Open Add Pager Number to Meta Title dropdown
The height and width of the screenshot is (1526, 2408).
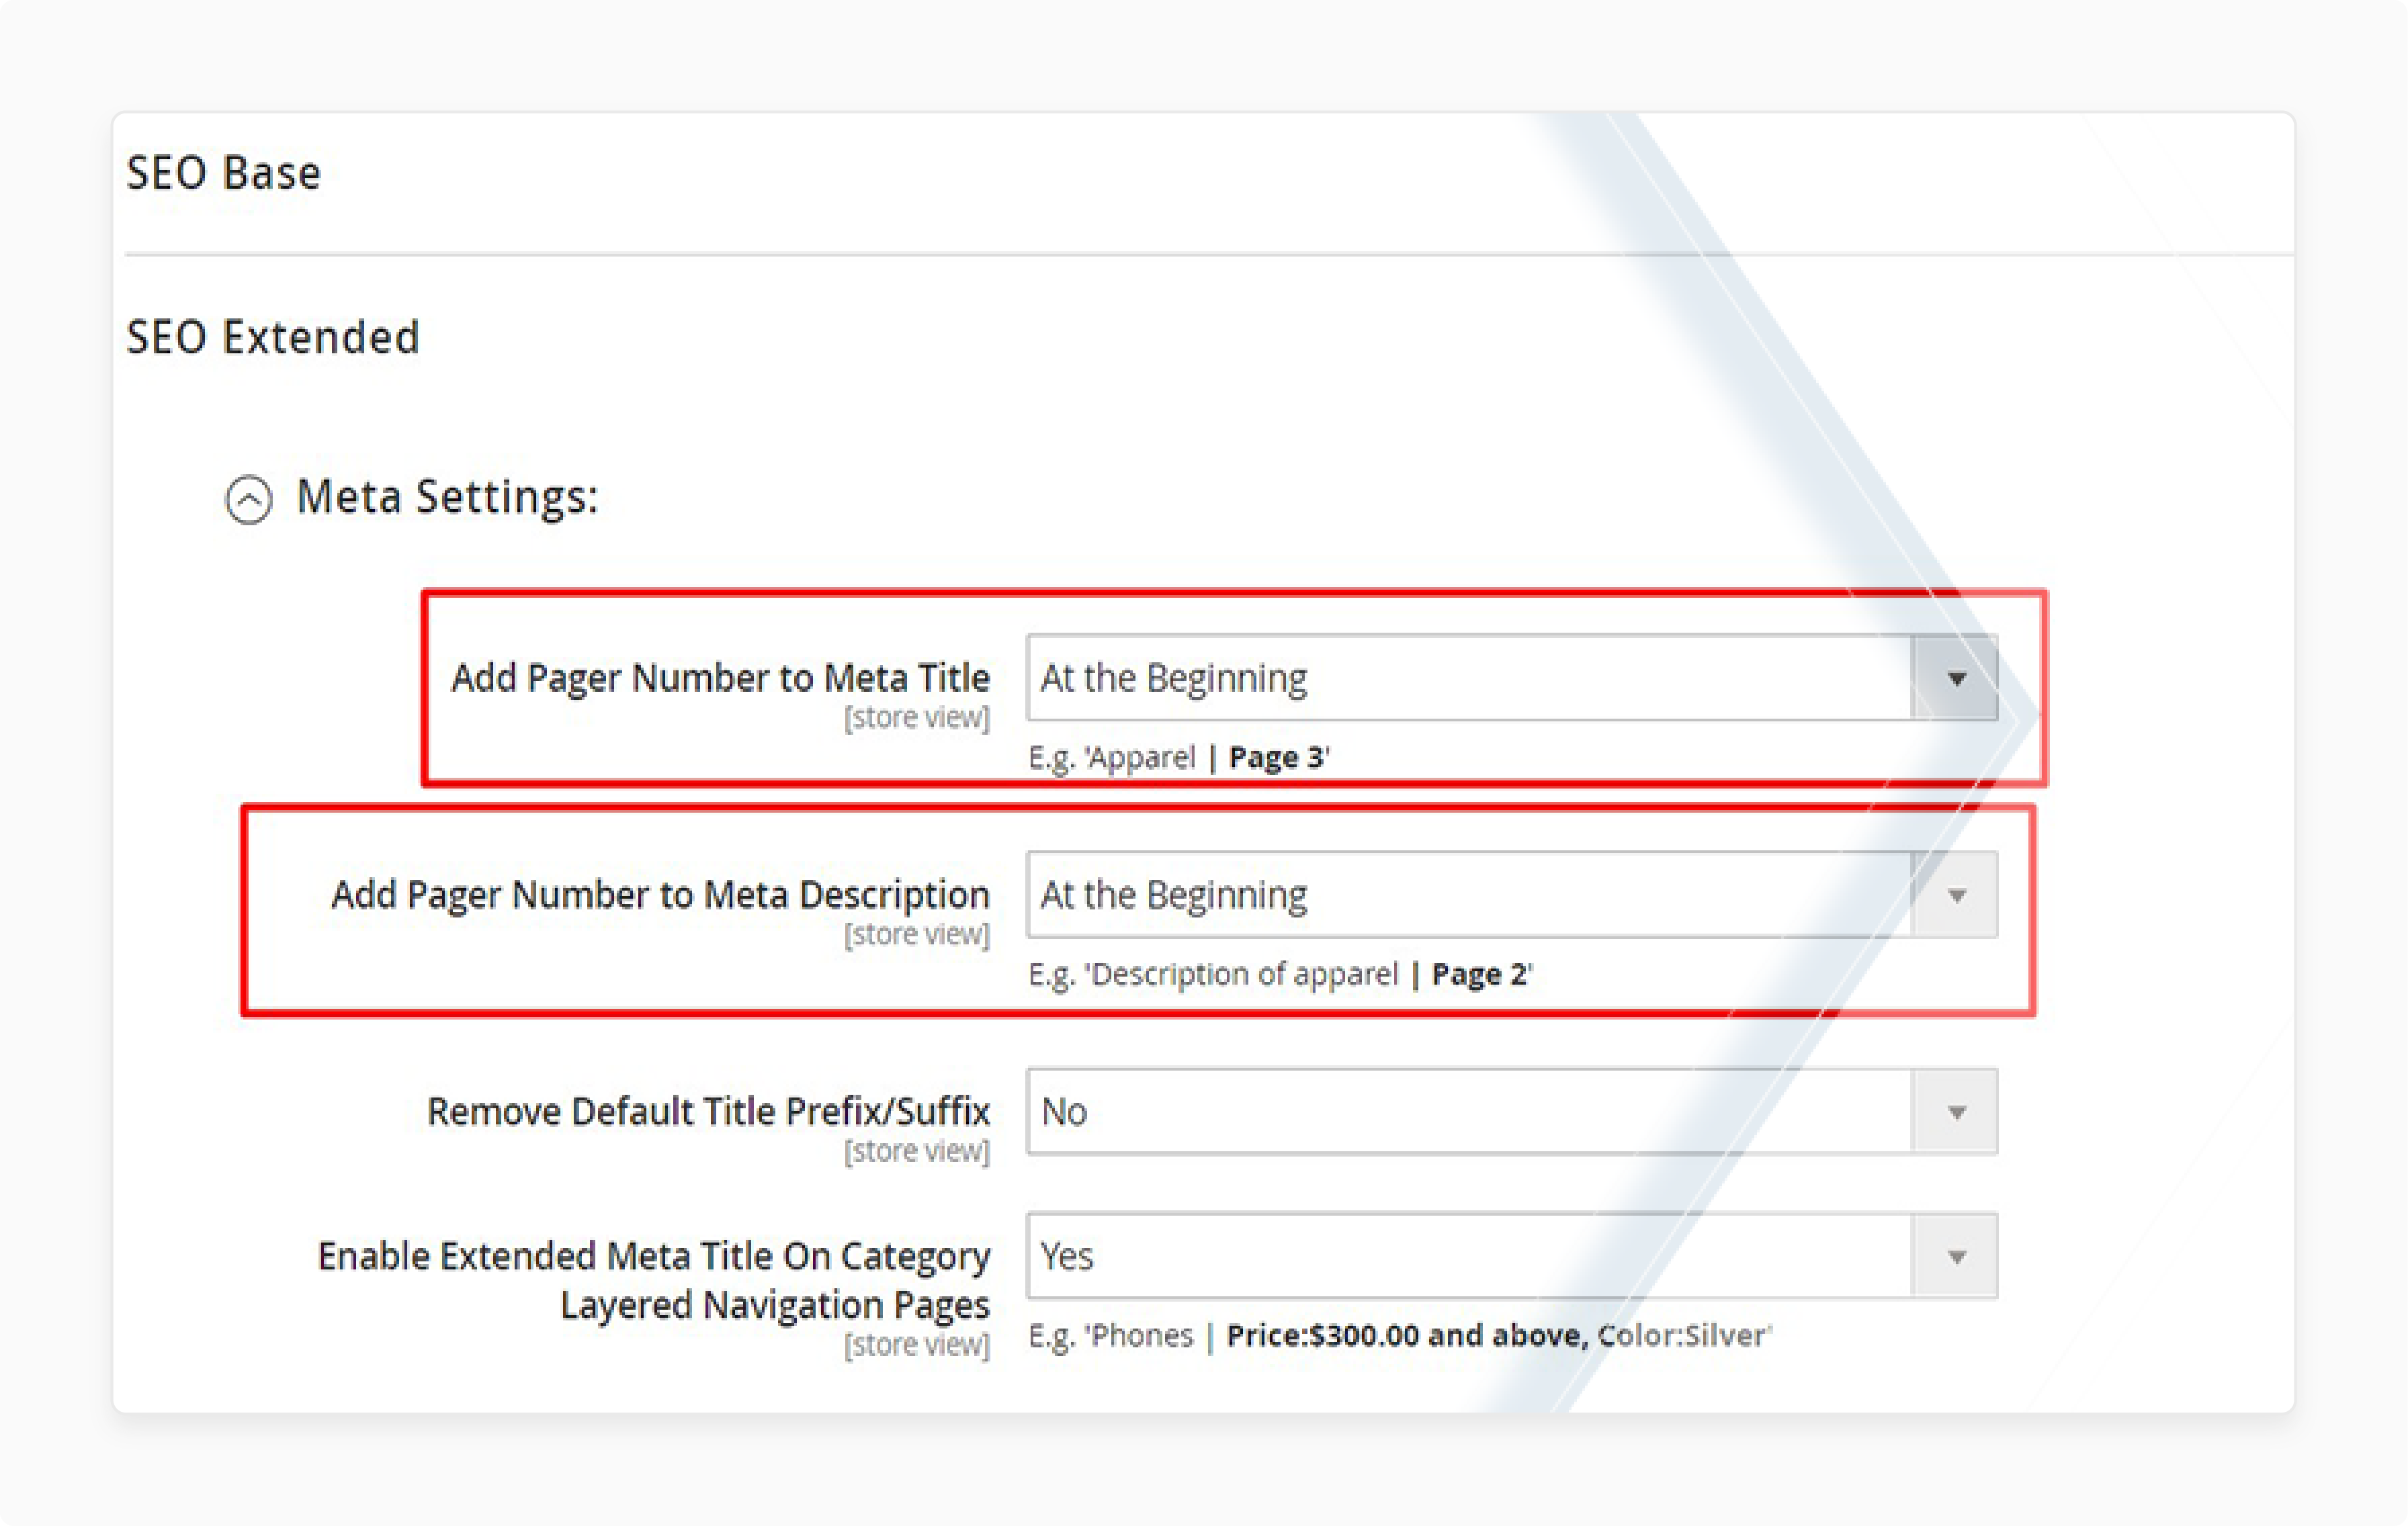tap(1511, 677)
